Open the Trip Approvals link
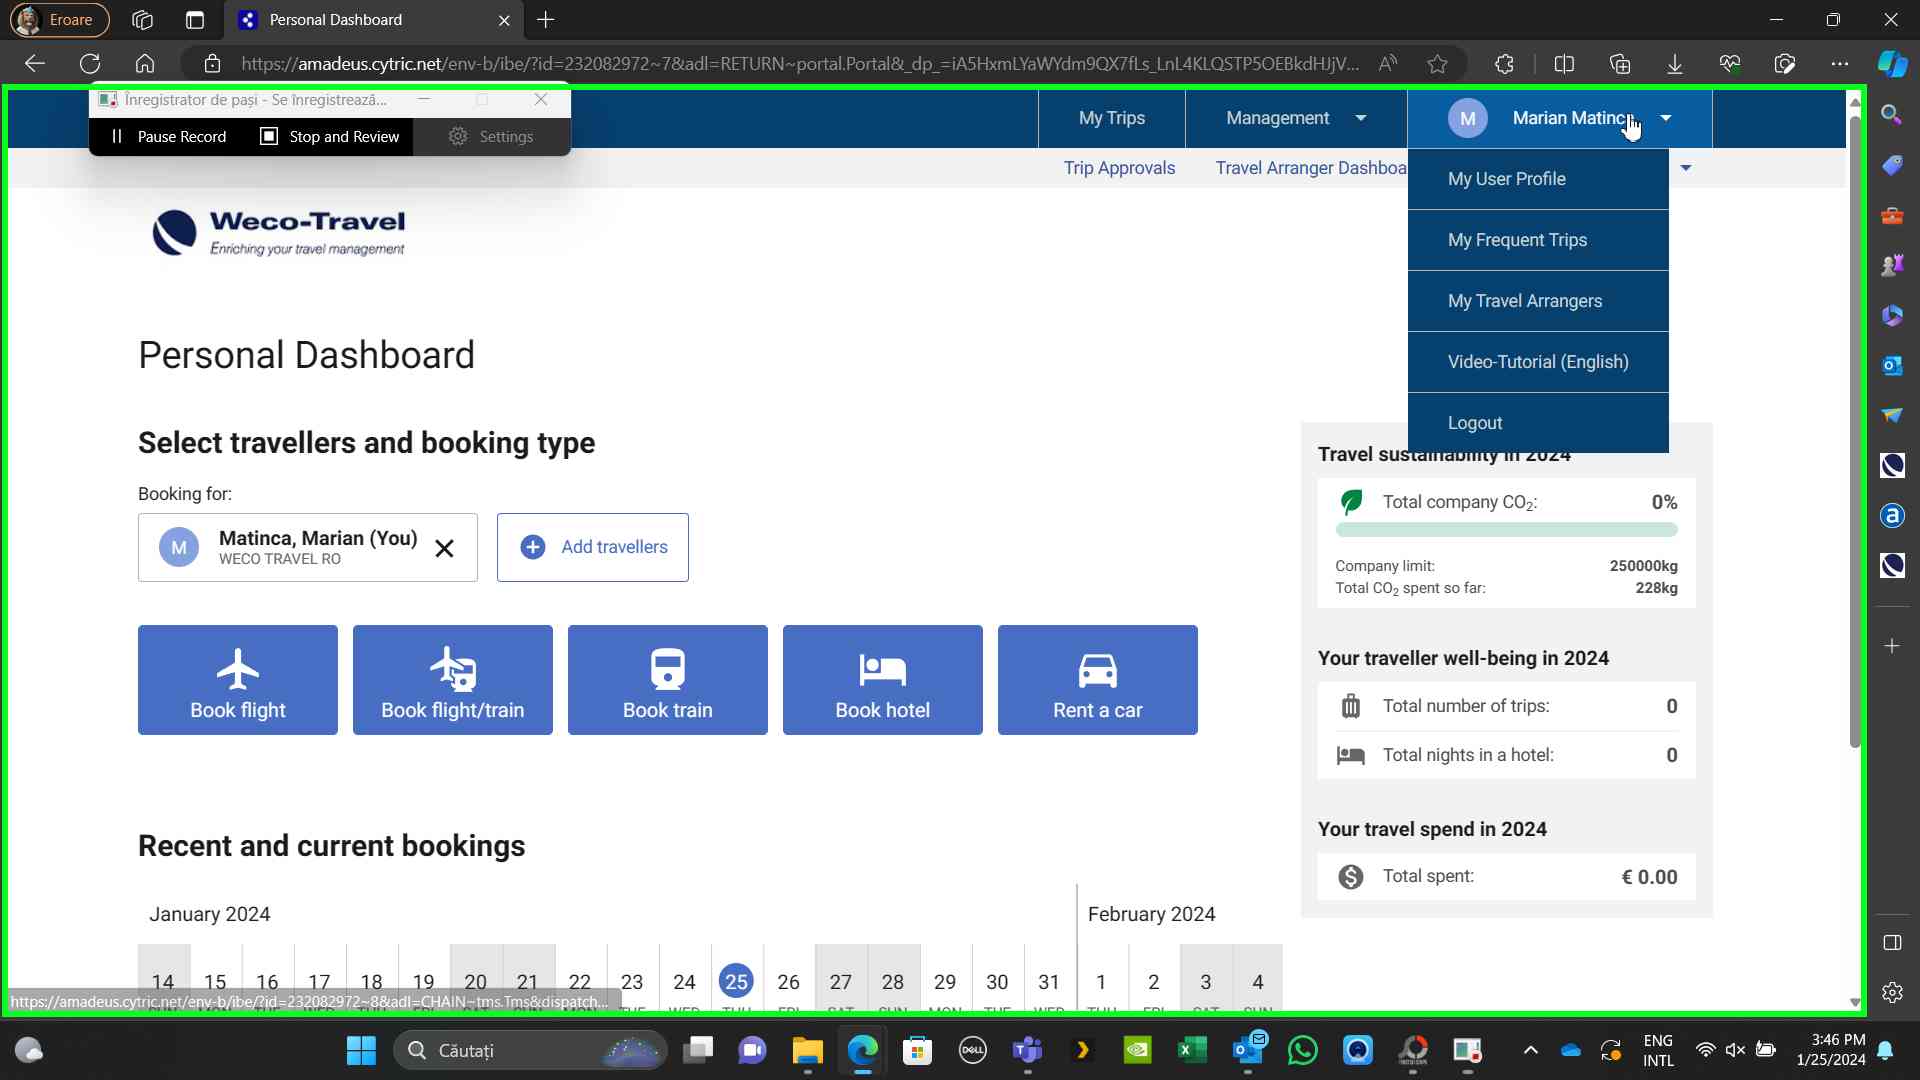This screenshot has width=1920, height=1080. [1119, 168]
